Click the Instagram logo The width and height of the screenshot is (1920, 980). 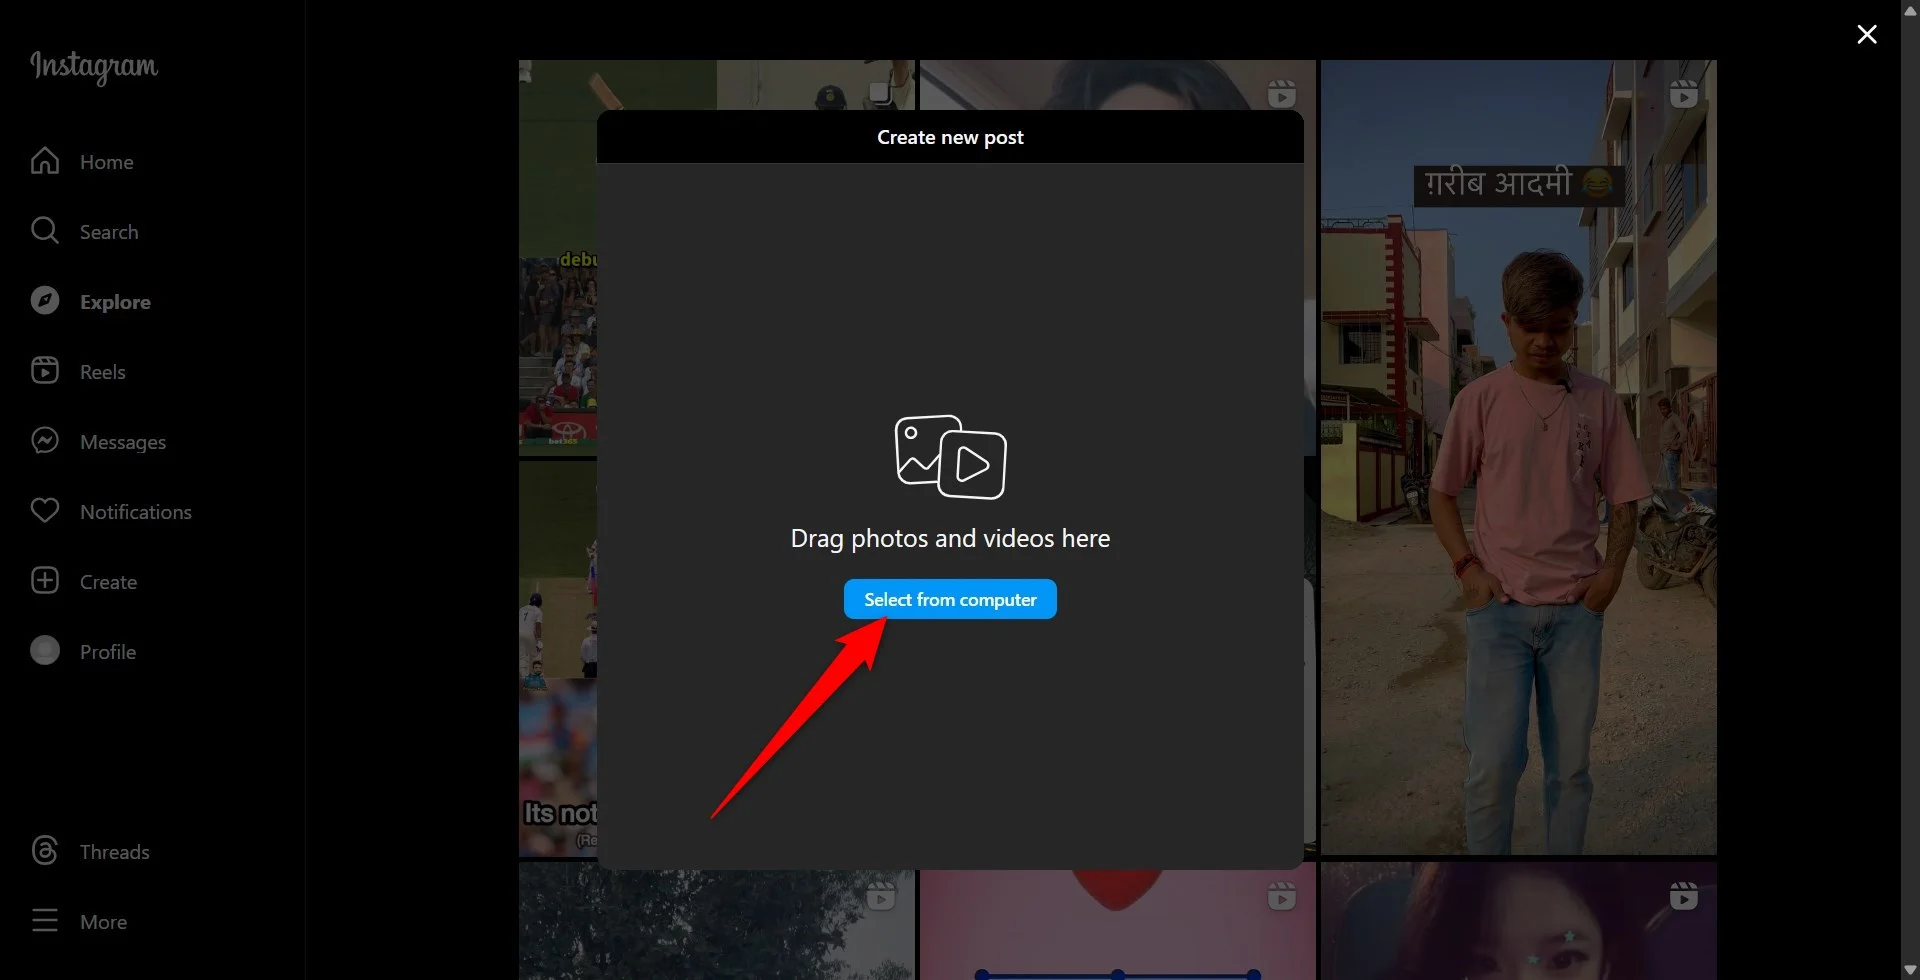point(94,66)
